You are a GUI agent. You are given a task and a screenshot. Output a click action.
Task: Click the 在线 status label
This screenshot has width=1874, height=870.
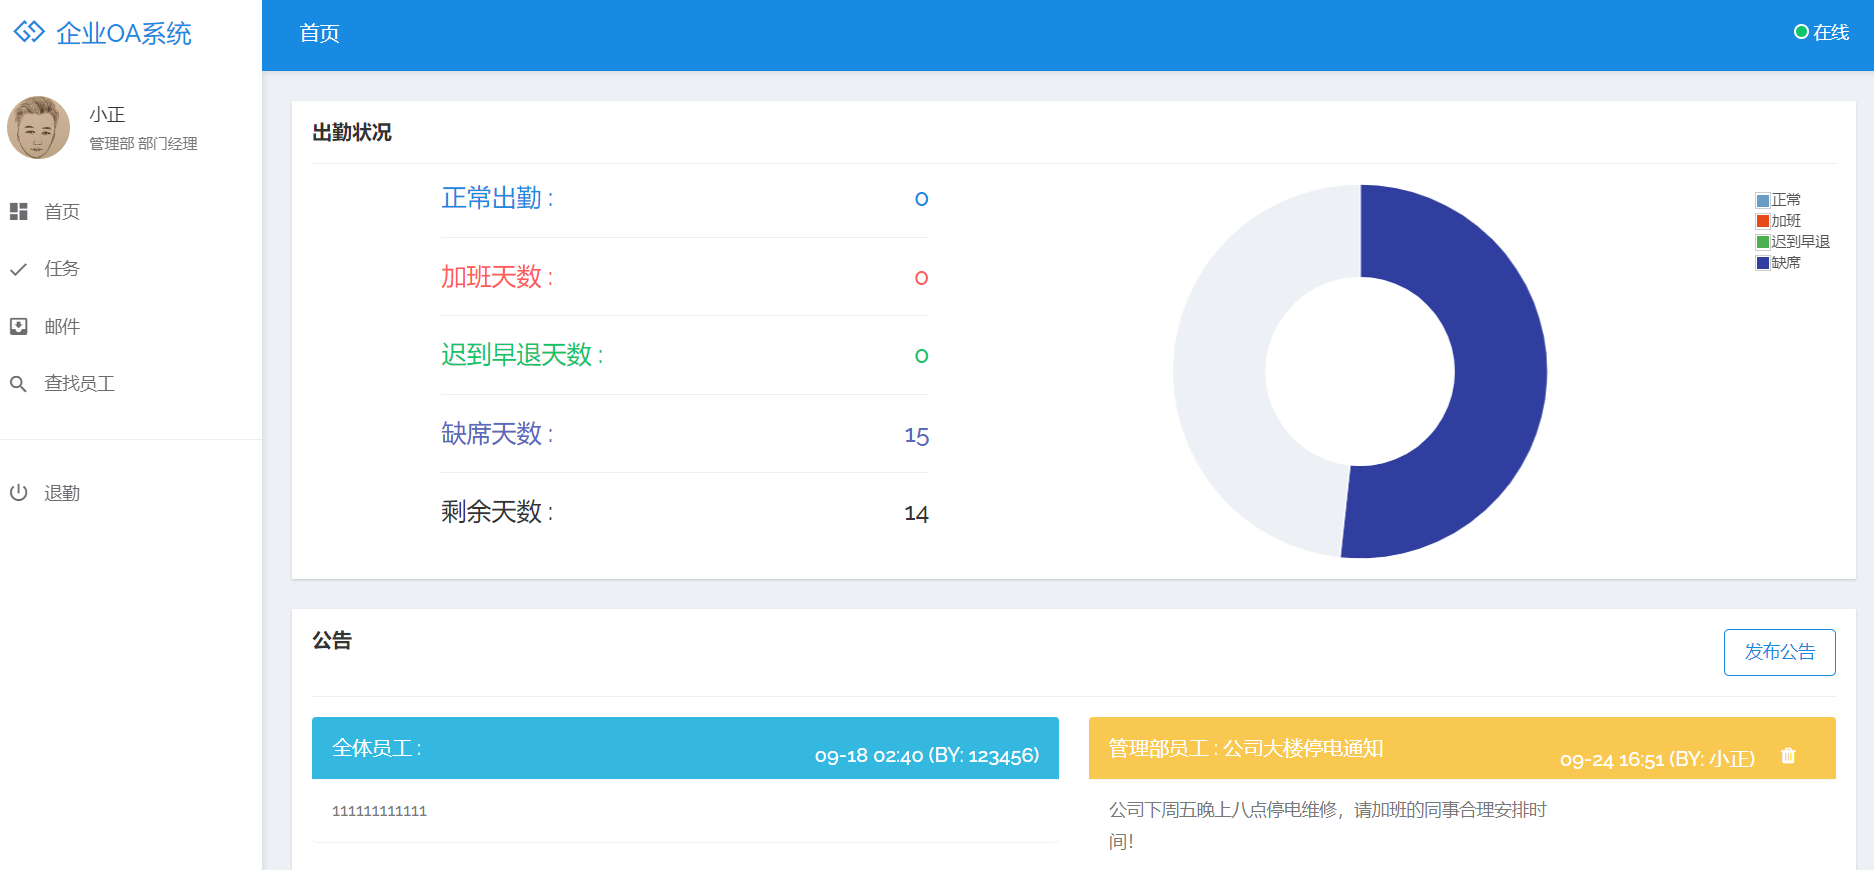pyautogui.click(x=1831, y=32)
